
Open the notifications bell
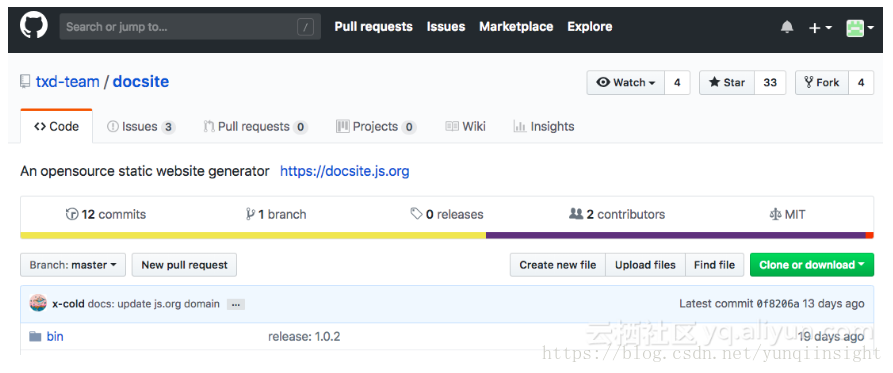[x=787, y=27]
